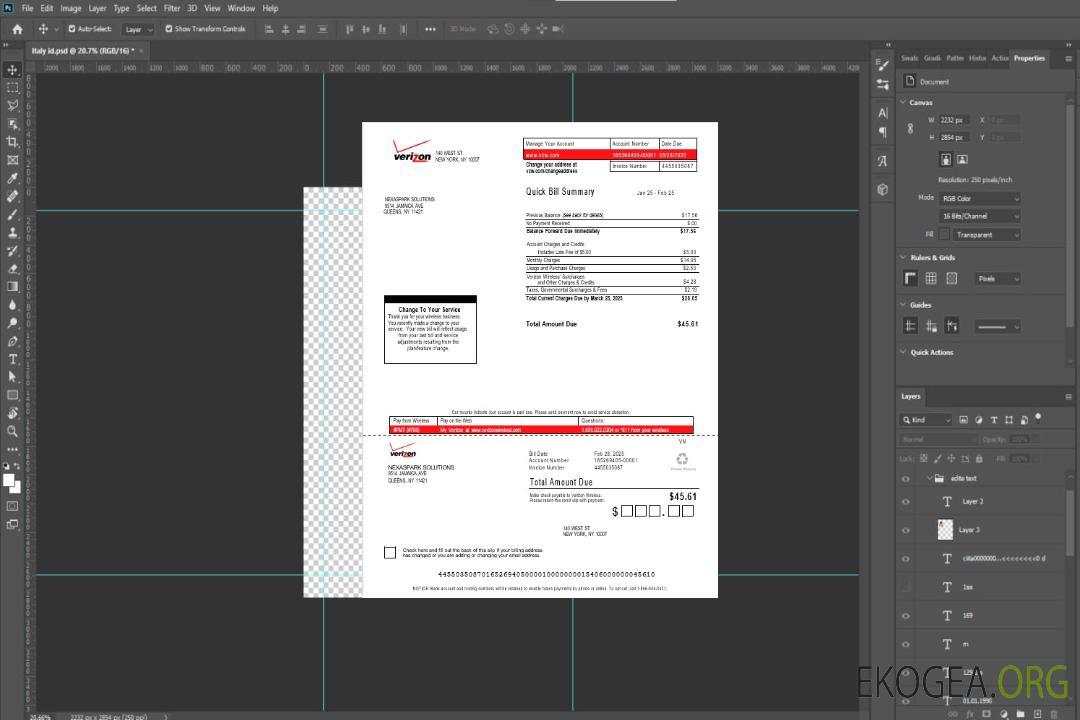Filter layers by type layers icon
Screen dimensions: 1080x720
994,420
